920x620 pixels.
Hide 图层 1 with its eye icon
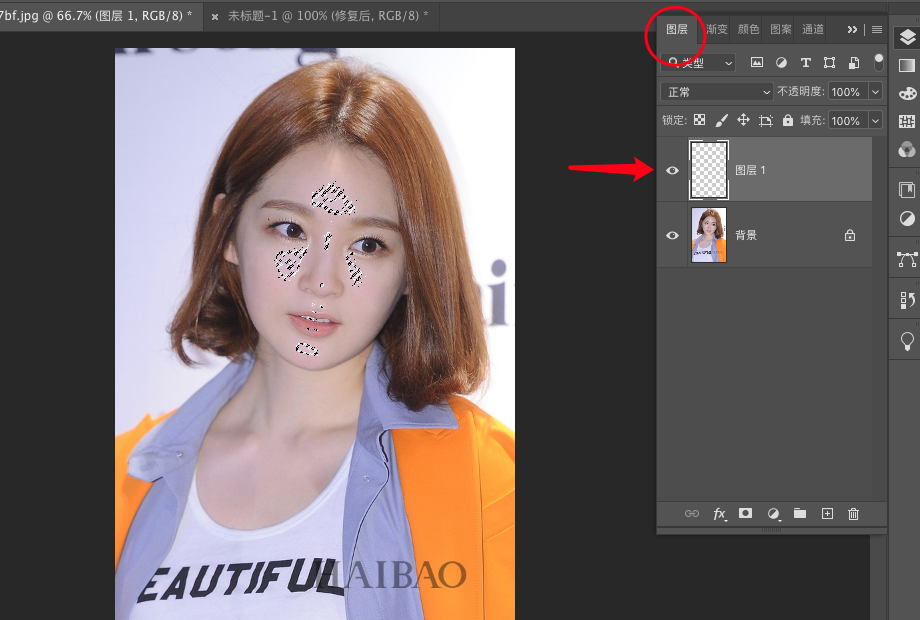672,170
